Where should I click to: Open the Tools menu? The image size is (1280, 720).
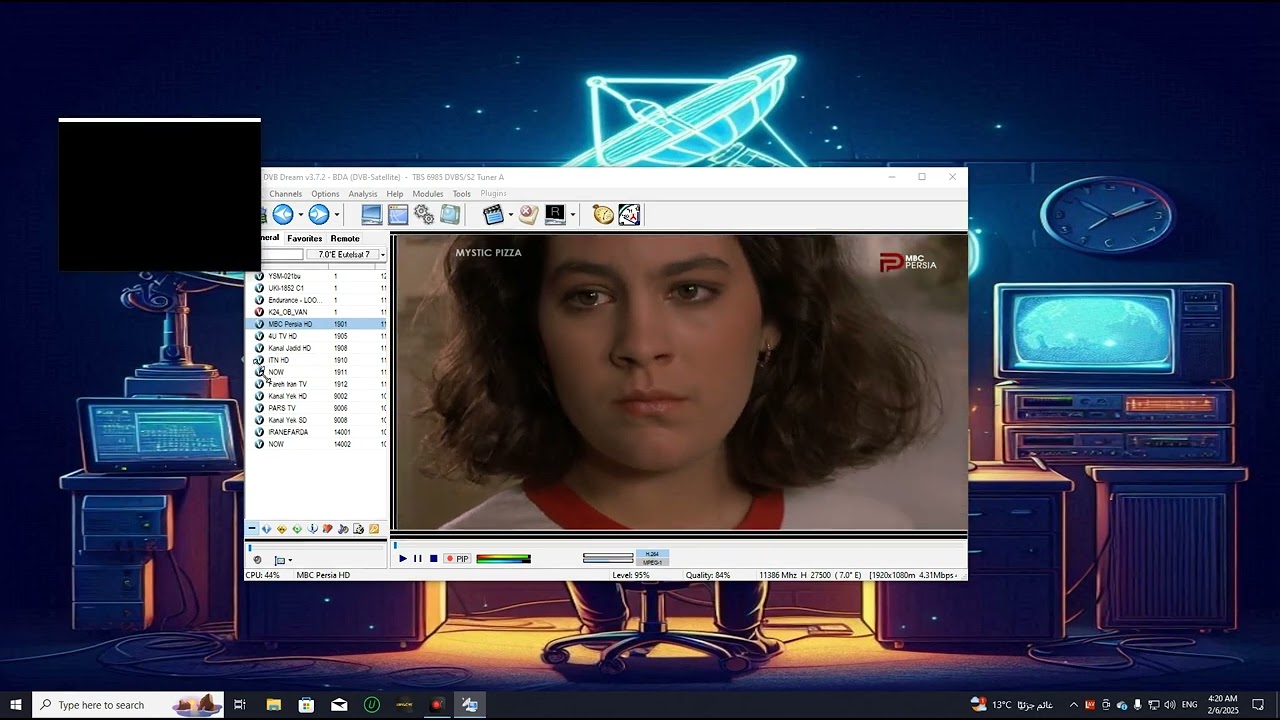461,194
